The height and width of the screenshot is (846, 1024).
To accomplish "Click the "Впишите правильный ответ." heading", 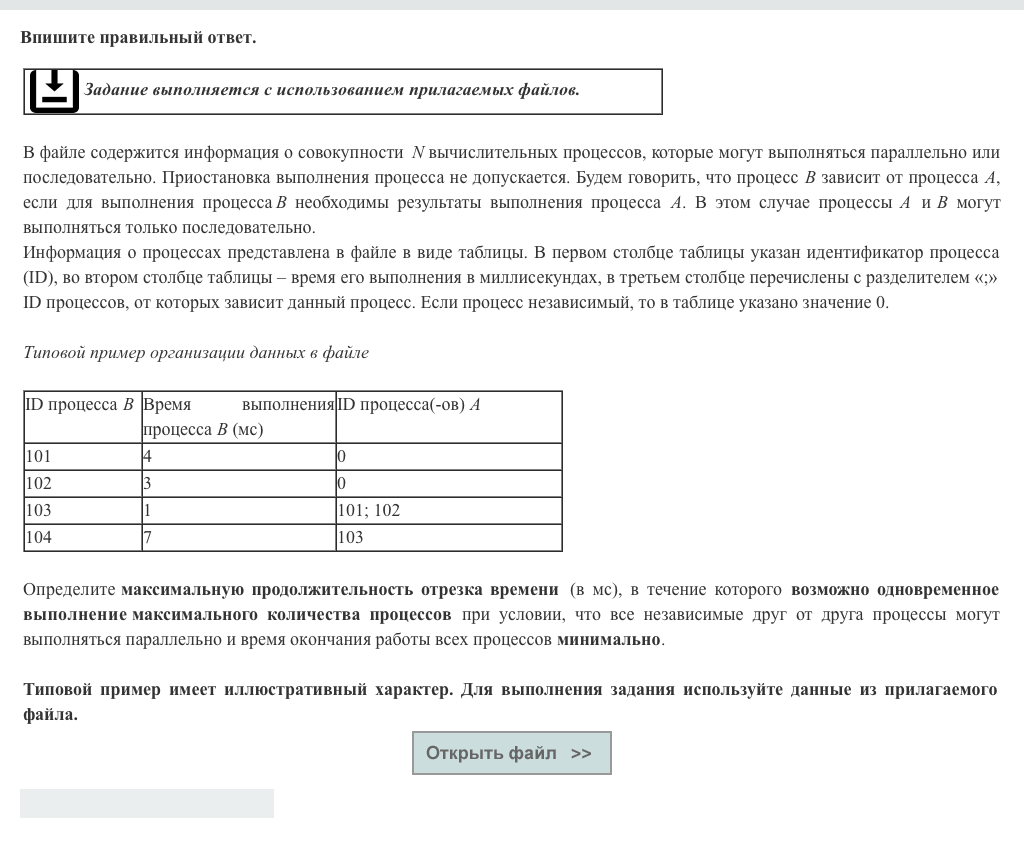I will 138,38.
